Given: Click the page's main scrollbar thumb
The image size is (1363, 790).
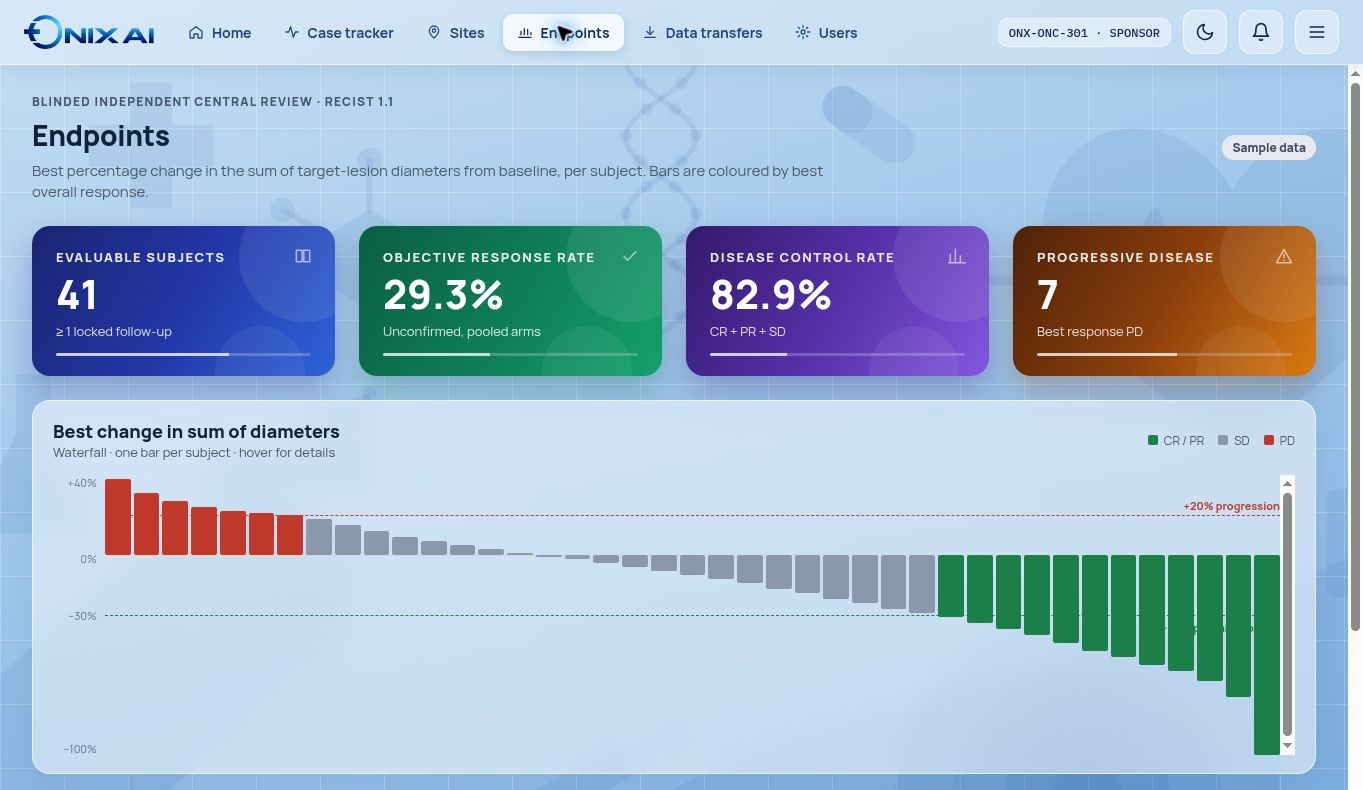Looking at the screenshot, I should tap(1356, 357).
